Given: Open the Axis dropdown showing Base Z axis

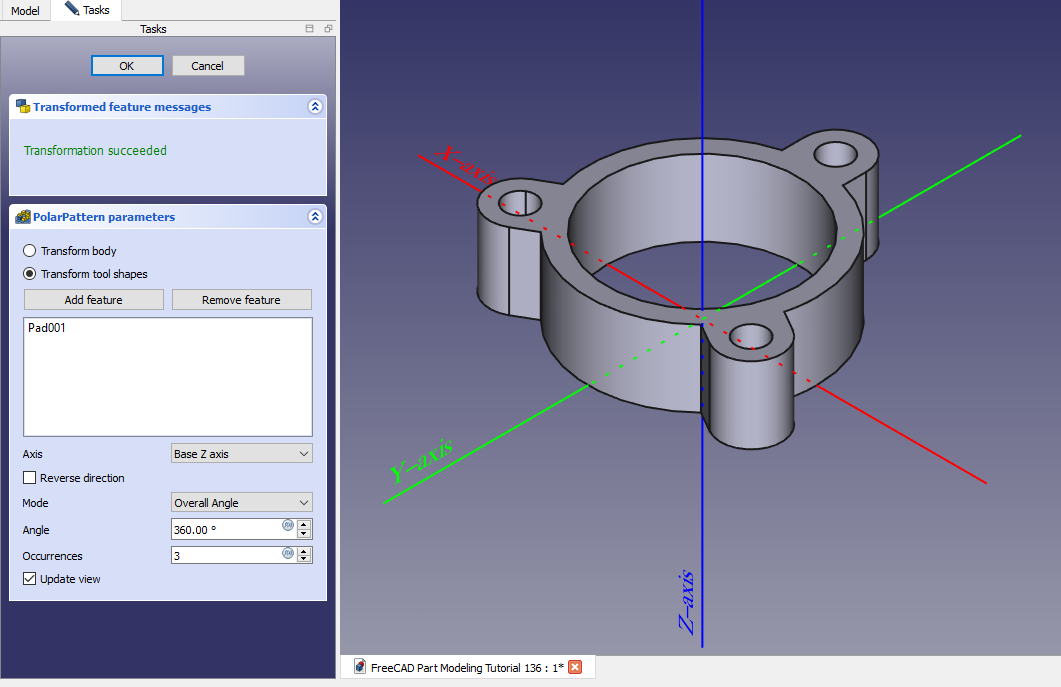Looking at the screenshot, I should (242, 454).
